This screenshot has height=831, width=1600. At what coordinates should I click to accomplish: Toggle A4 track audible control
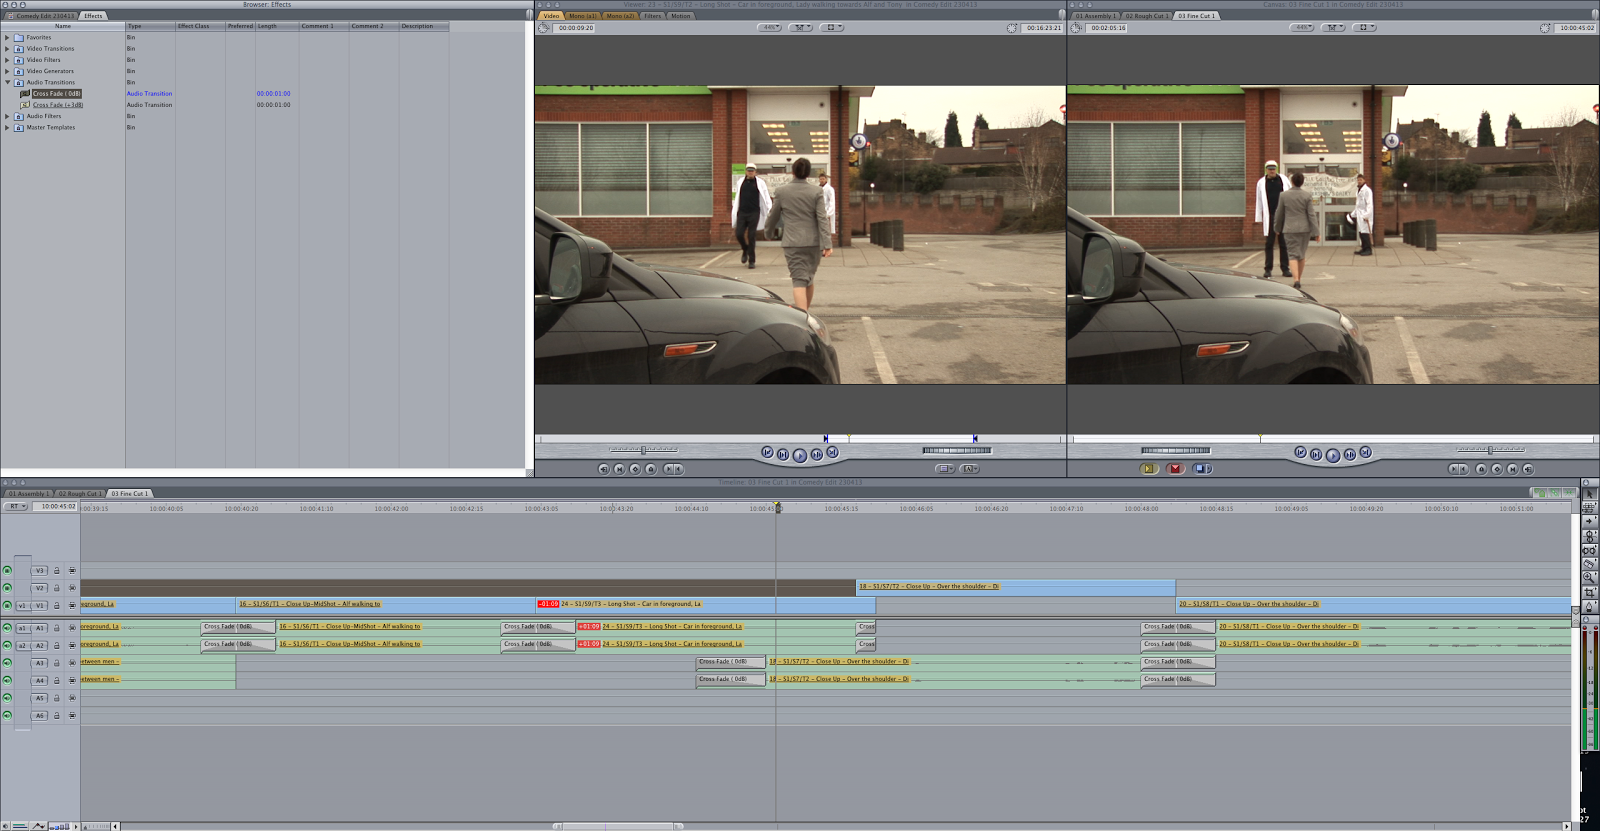pos(7,680)
